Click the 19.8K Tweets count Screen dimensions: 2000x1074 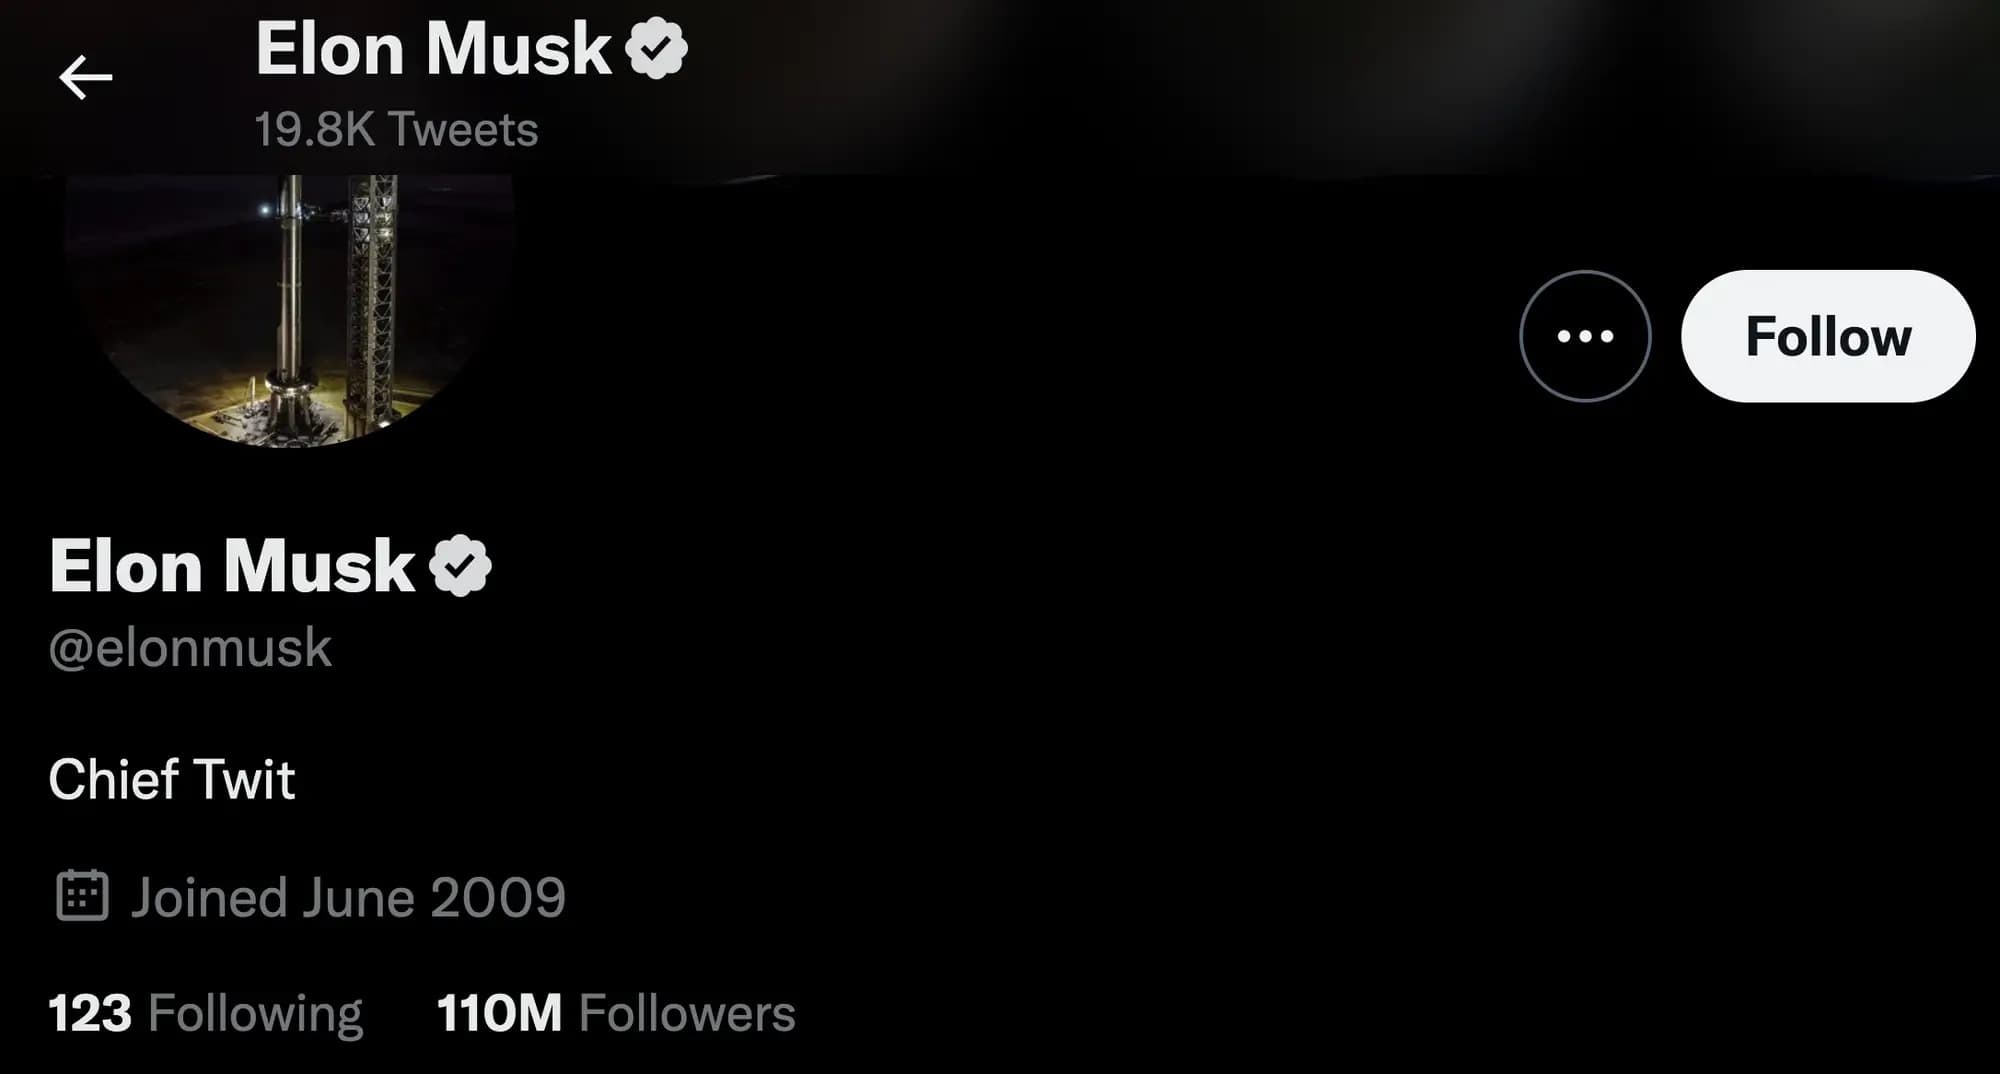click(396, 129)
